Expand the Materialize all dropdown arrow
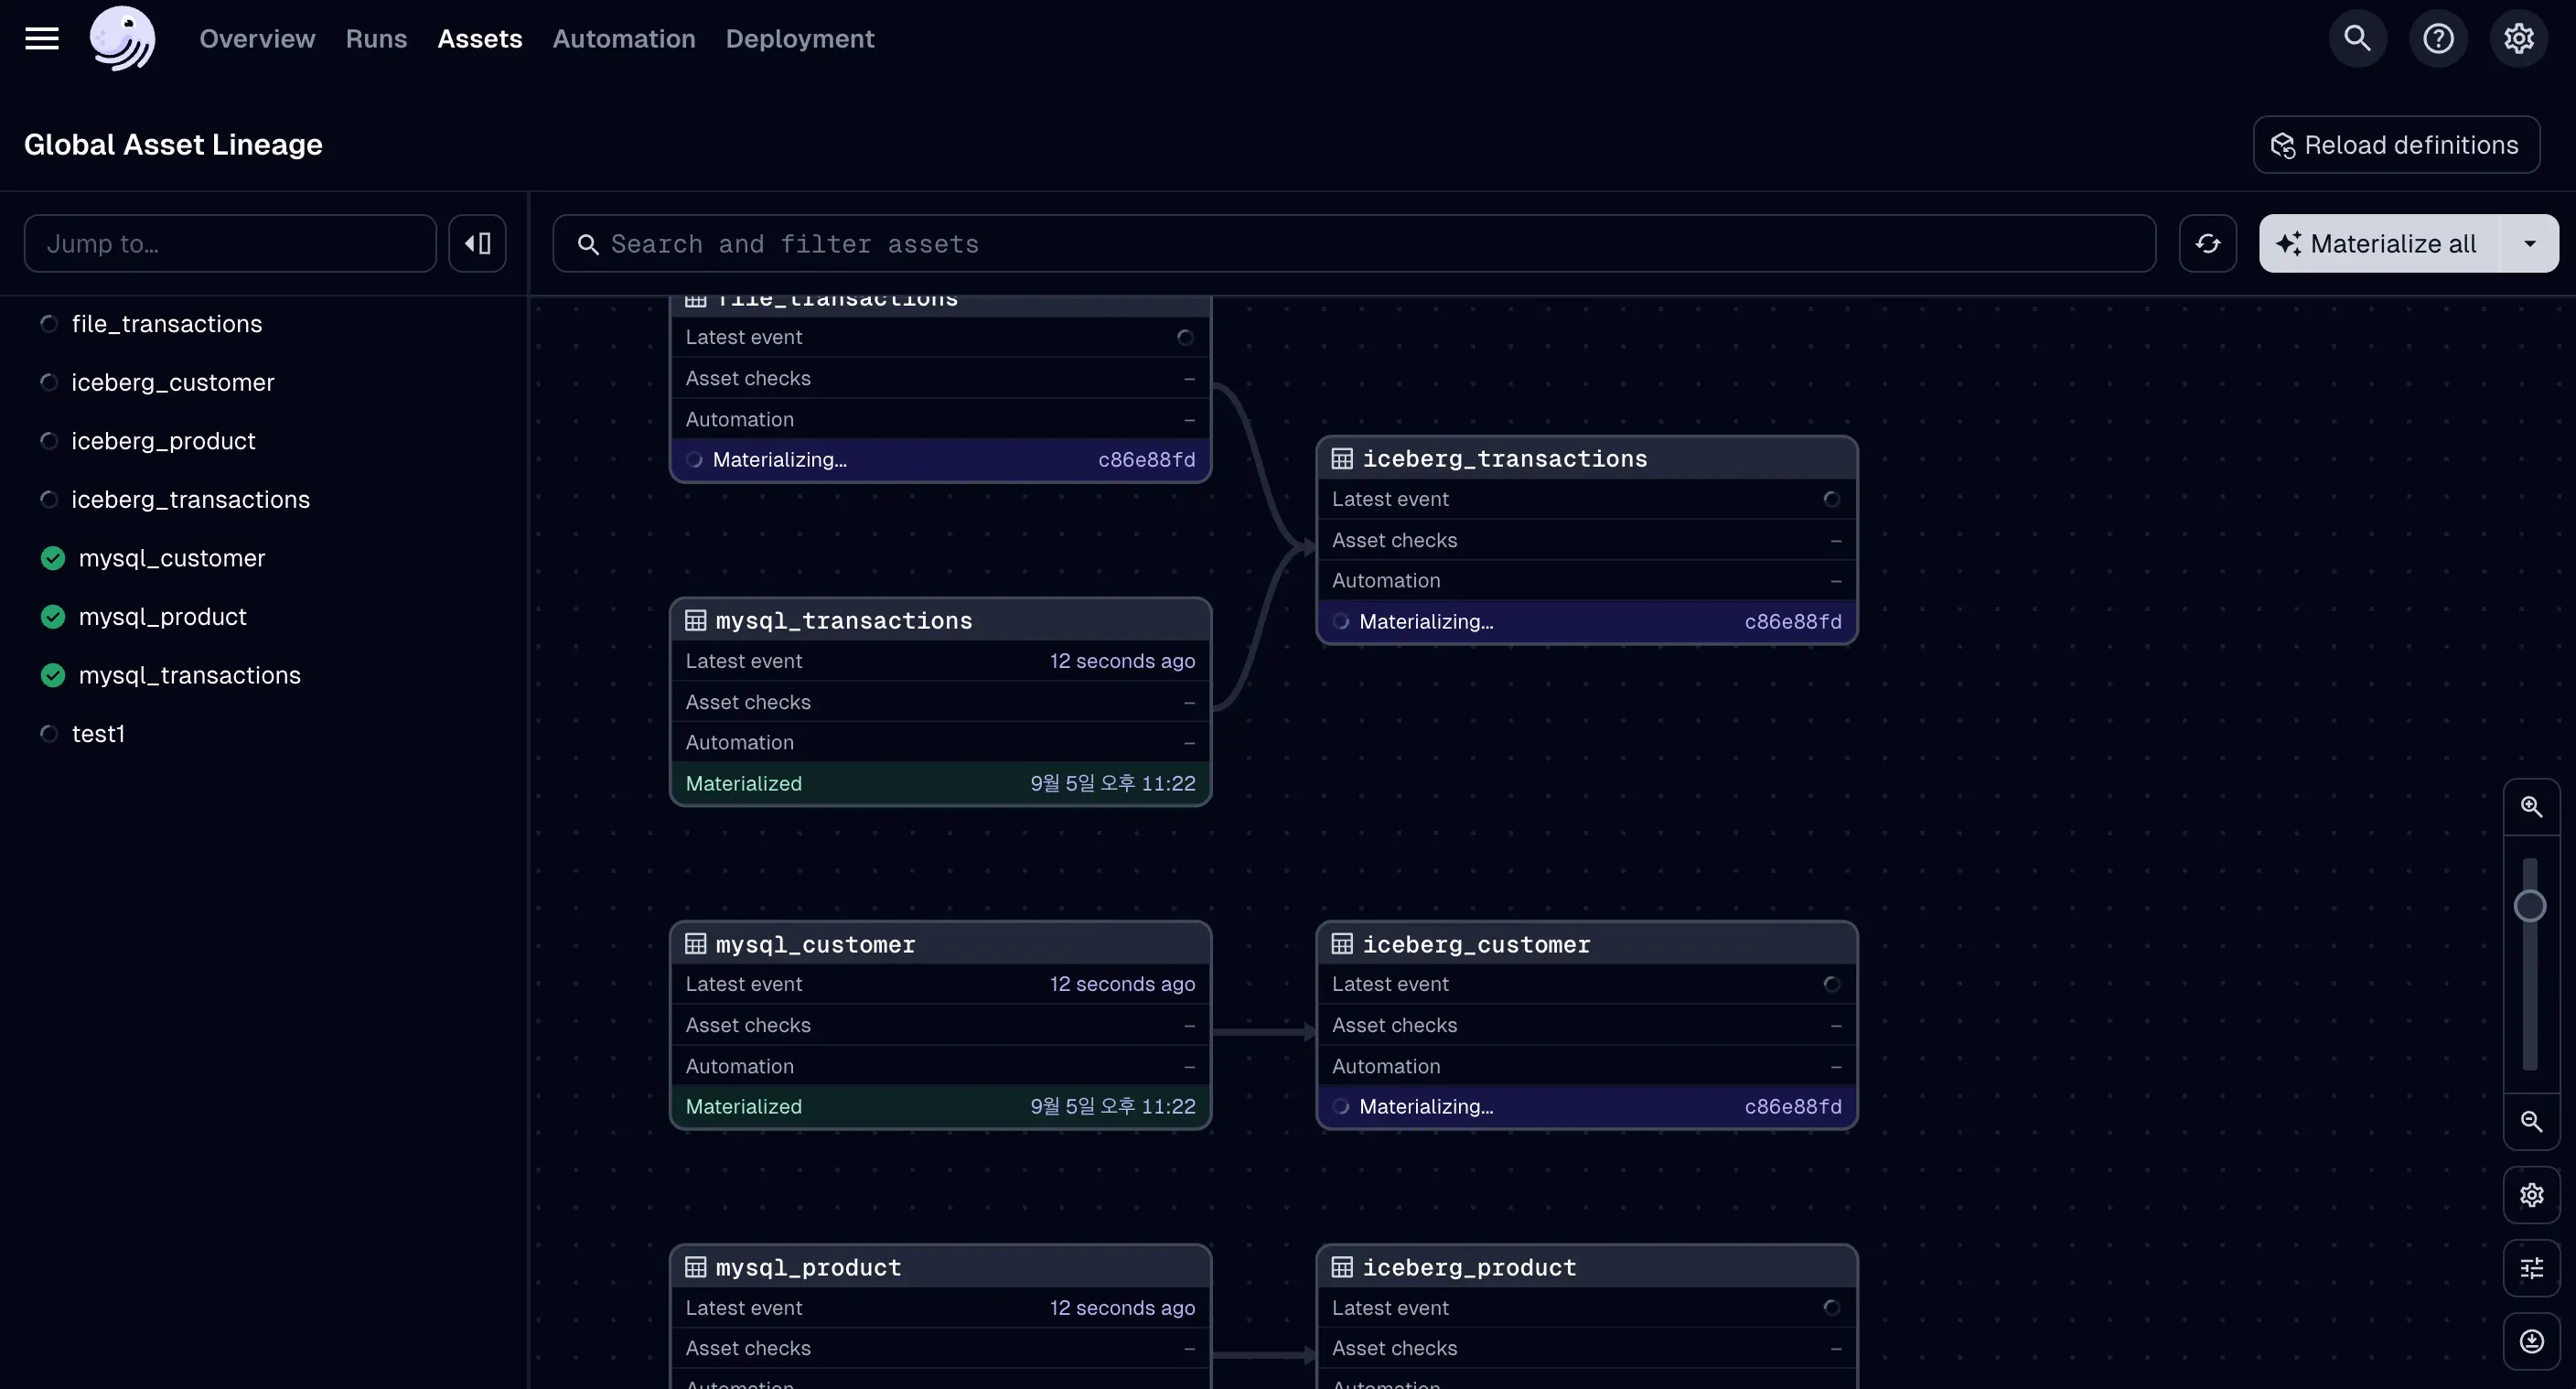The height and width of the screenshot is (1389, 2576). point(2529,243)
